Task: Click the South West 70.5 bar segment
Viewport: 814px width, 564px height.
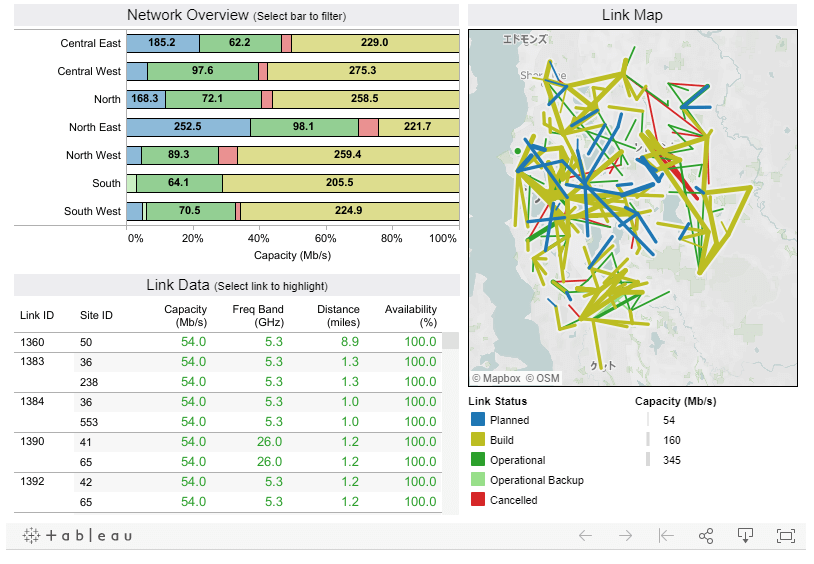Action: [191, 211]
